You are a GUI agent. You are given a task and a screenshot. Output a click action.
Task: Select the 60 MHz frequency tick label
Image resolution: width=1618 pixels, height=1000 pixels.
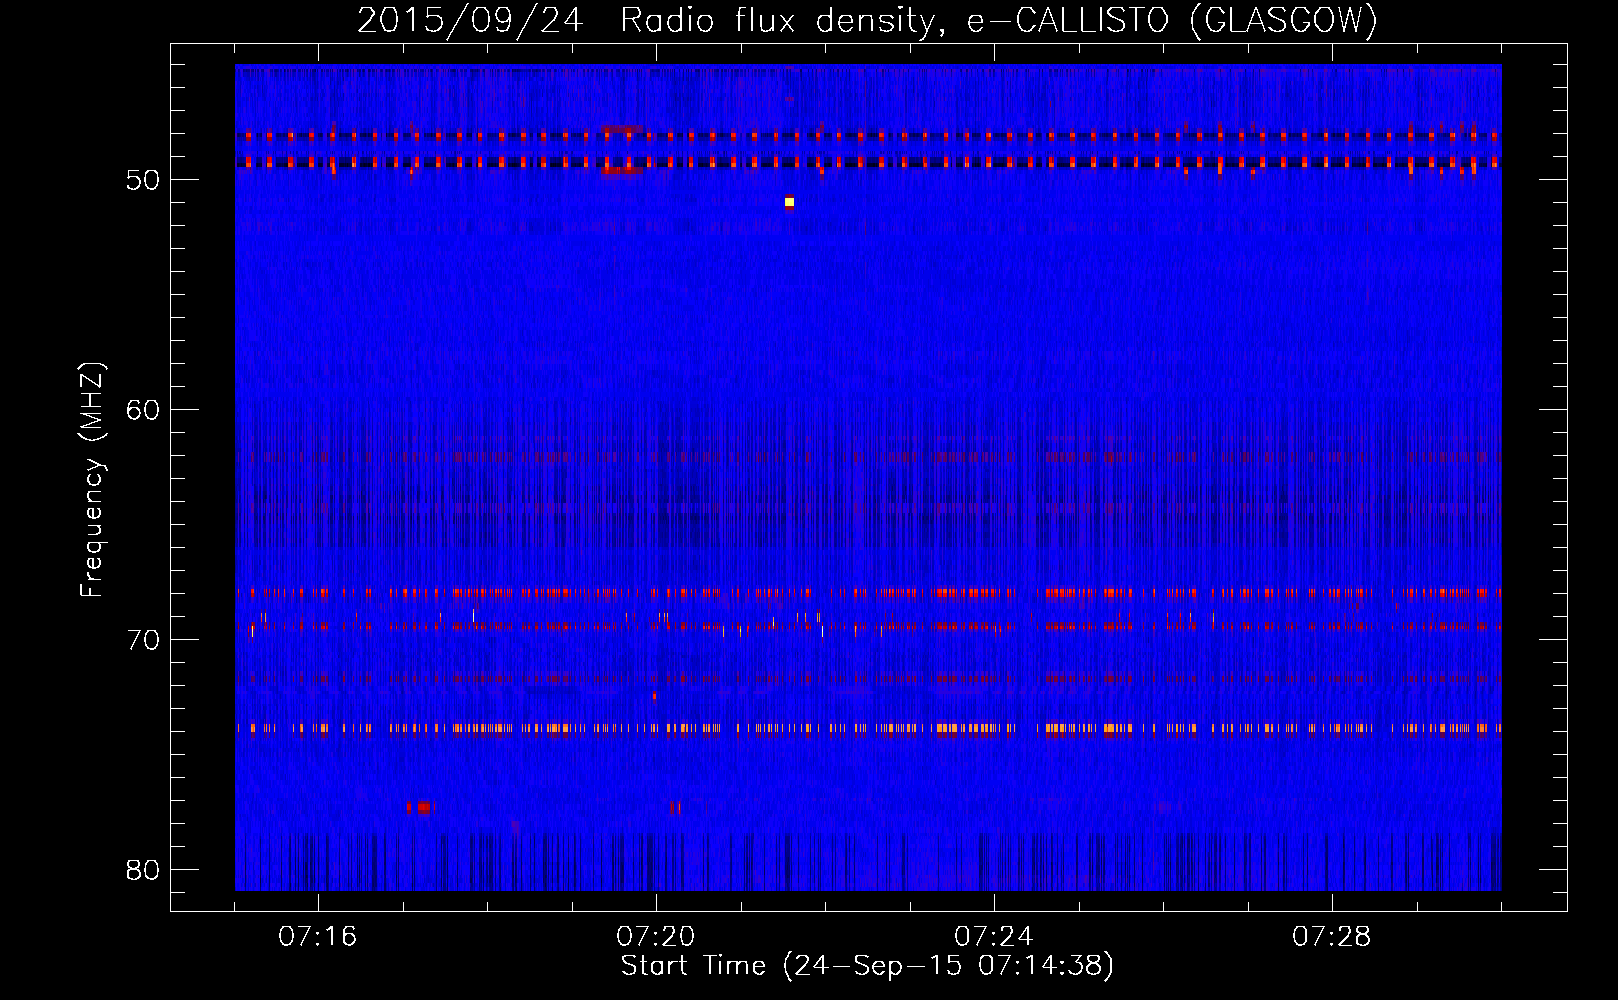142,410
